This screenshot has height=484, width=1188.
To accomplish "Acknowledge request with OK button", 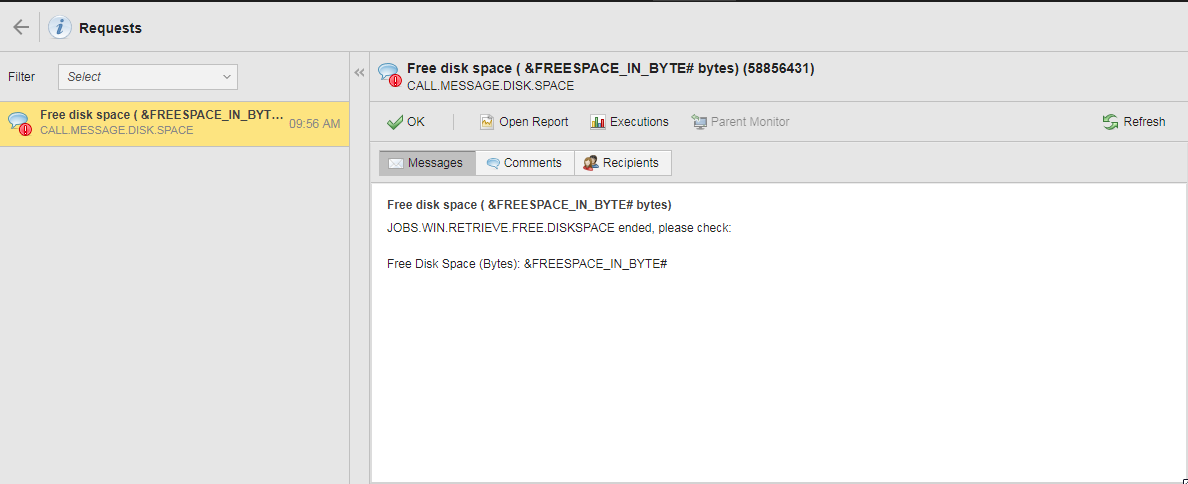I will [406, 121].
